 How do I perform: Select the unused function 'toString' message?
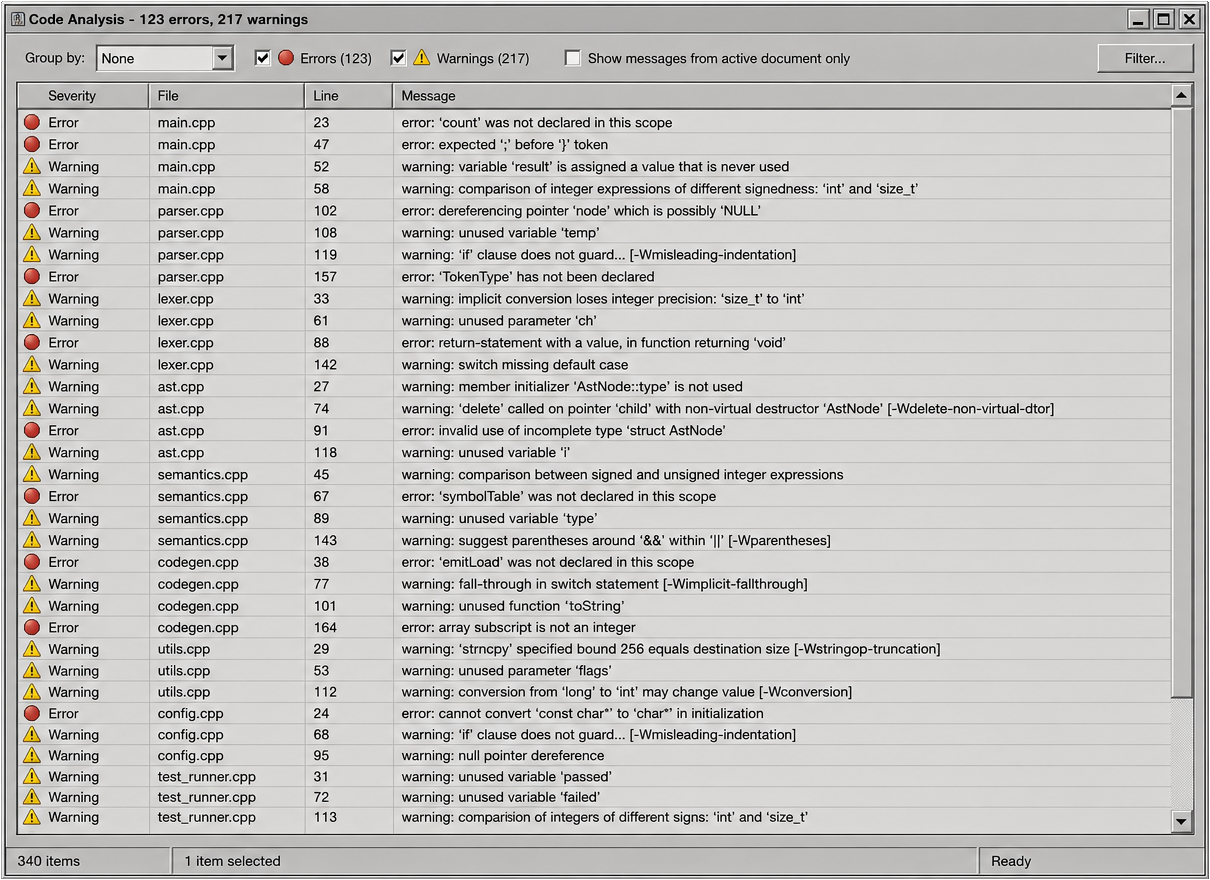point(513,606)
